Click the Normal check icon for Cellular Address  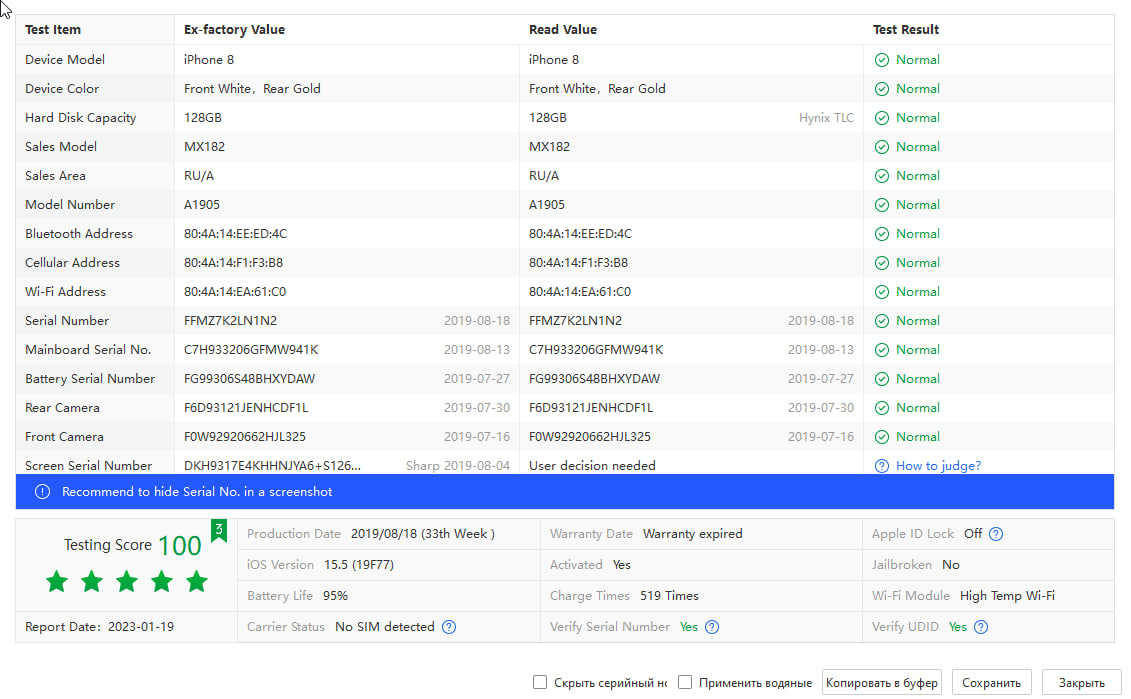point(881,263)
